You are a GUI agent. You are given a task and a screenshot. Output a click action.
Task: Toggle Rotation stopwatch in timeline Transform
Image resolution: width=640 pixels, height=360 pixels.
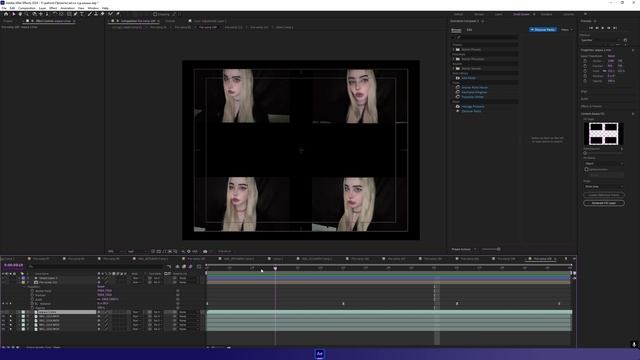[x=32, y=304]
